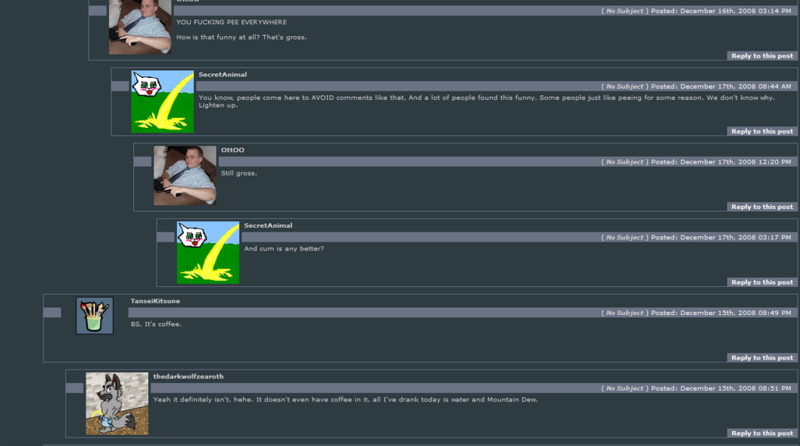This screenshot has height=446, width=800.
Task: Open SecretAnimal's avatar on the 08:44 AM comment
Action: (x=163, y=102)
